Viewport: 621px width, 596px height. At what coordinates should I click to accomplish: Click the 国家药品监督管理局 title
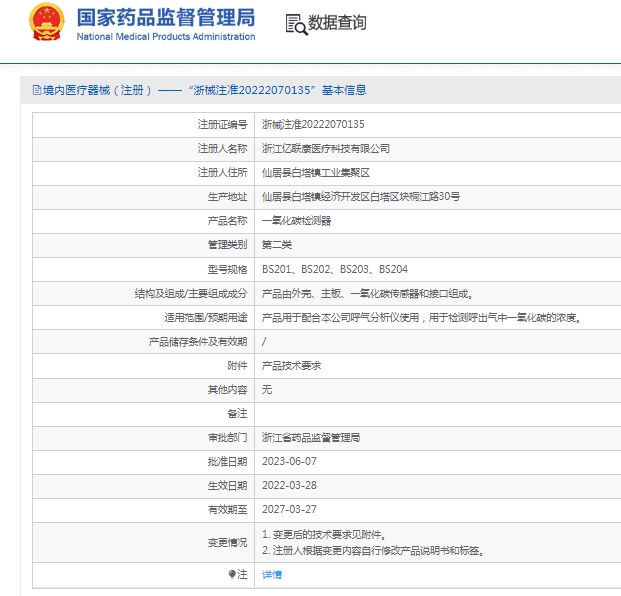tap(166, 17)
